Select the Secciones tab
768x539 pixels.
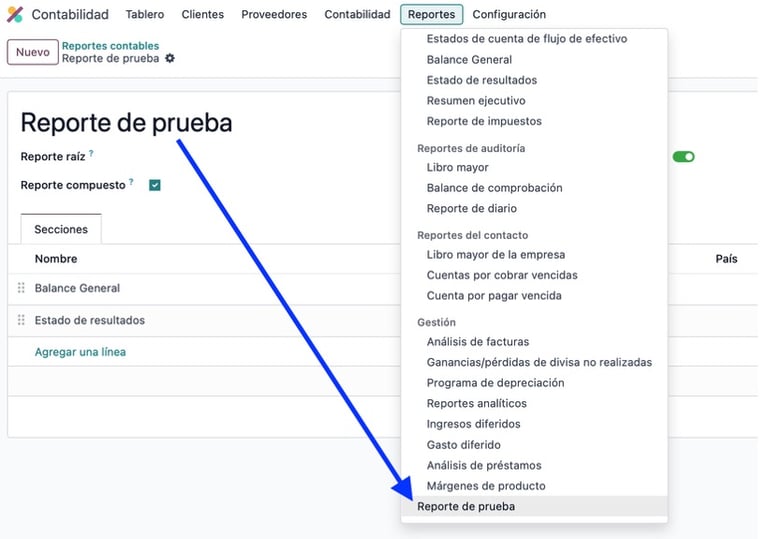point(61,229)
